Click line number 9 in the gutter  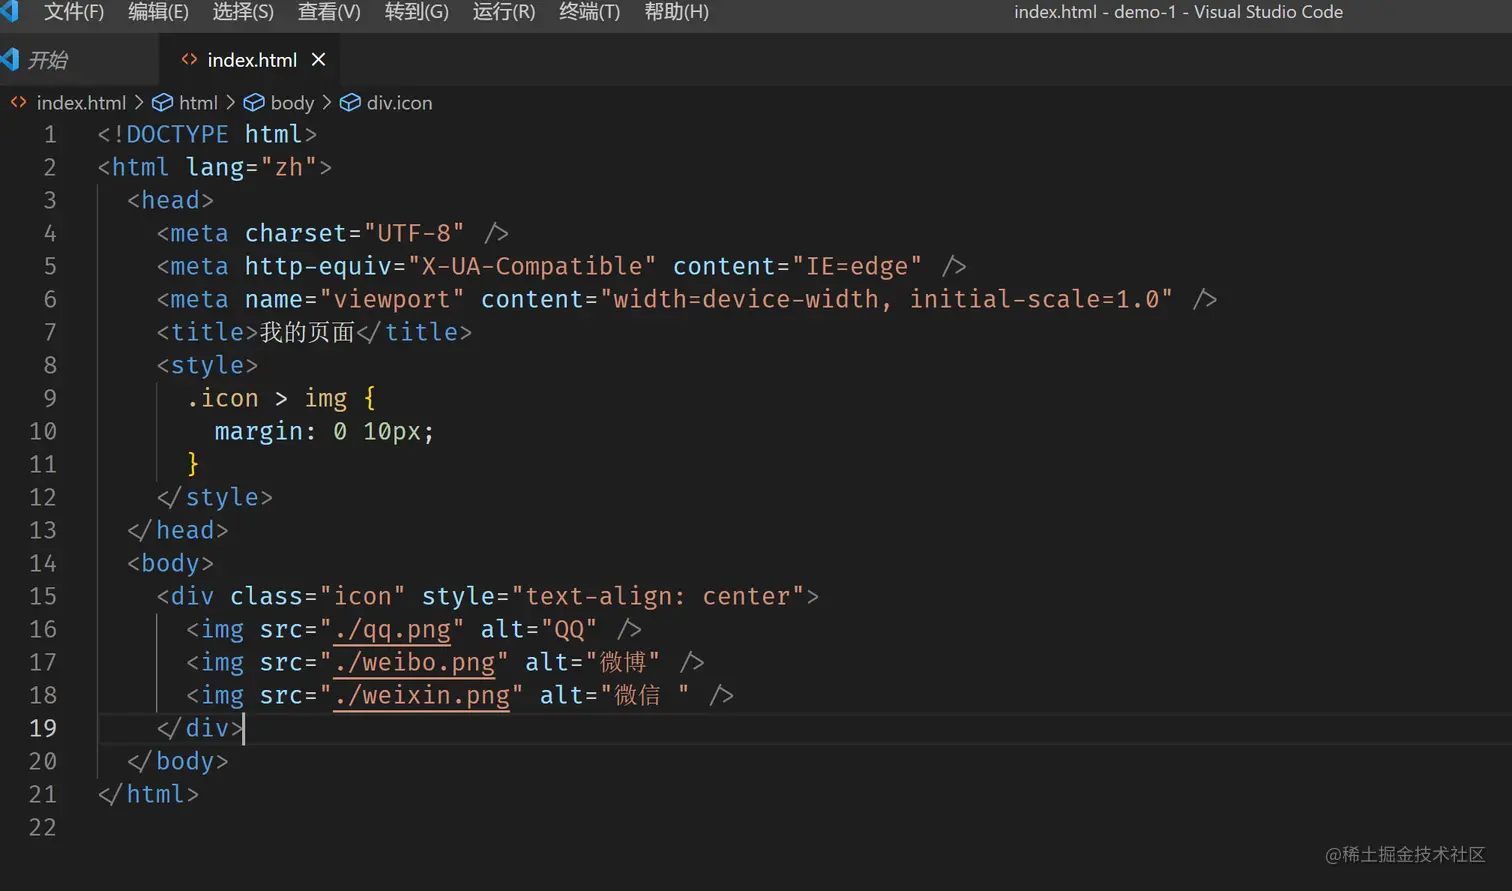[x=50, y=398]
